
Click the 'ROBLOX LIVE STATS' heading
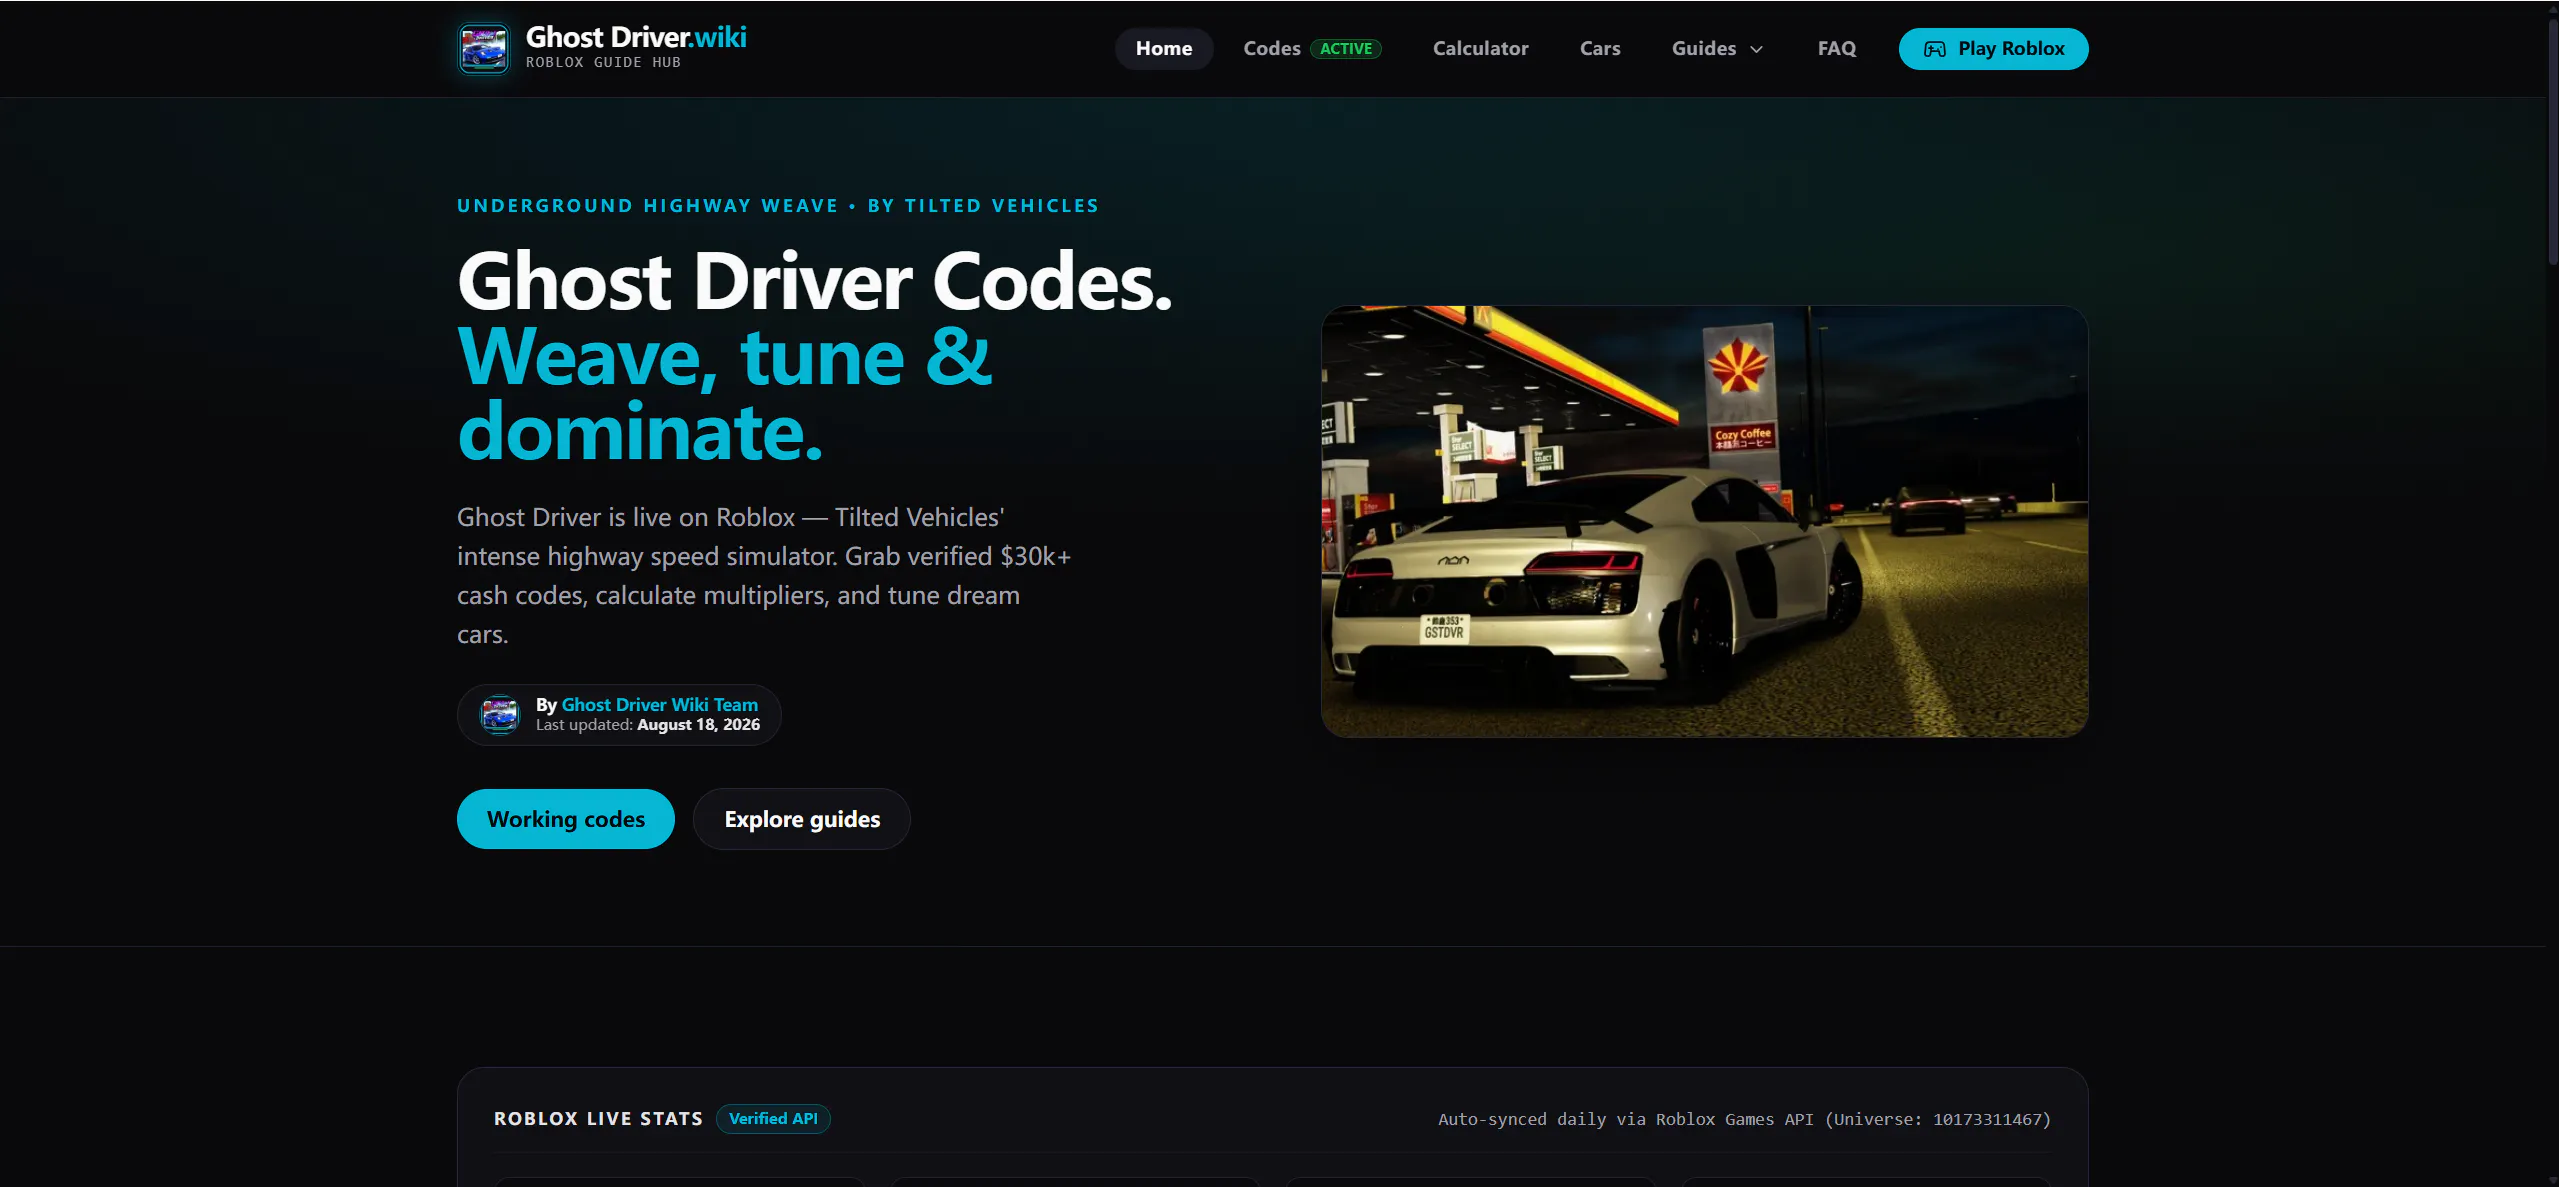[598, 1118]
